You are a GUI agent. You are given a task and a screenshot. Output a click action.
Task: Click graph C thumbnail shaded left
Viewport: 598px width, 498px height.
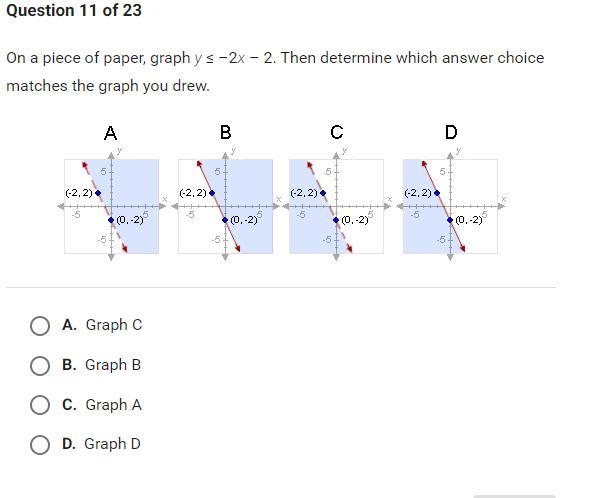click(336, 206)
